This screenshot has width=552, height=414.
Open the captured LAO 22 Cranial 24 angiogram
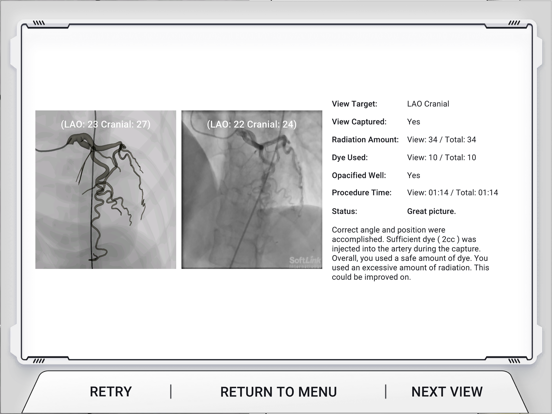point(252,190)
